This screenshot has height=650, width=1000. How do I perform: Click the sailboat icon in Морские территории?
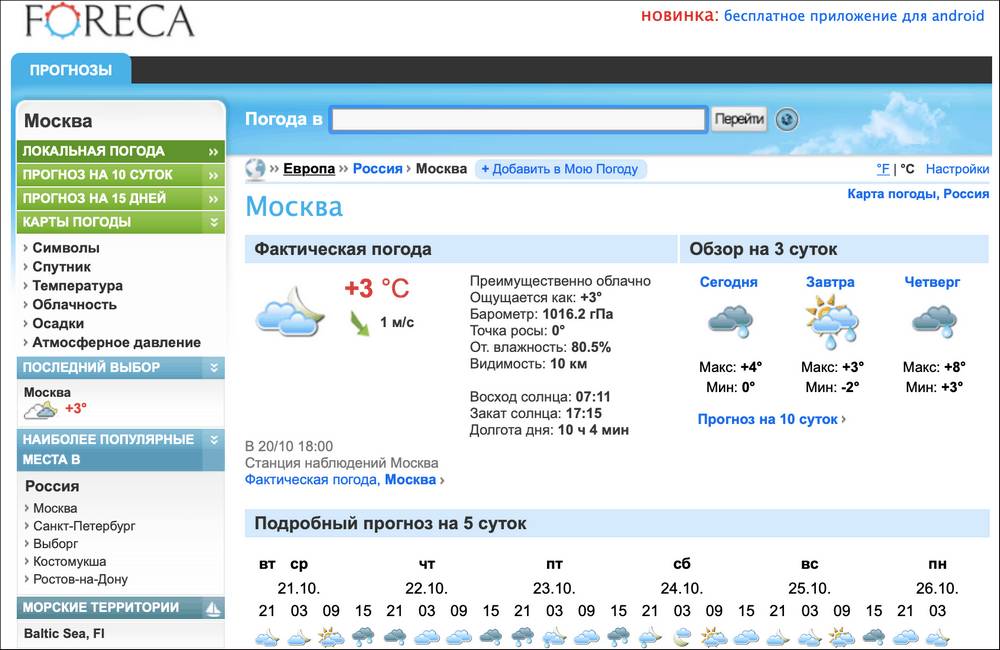[x=212, y=608]
